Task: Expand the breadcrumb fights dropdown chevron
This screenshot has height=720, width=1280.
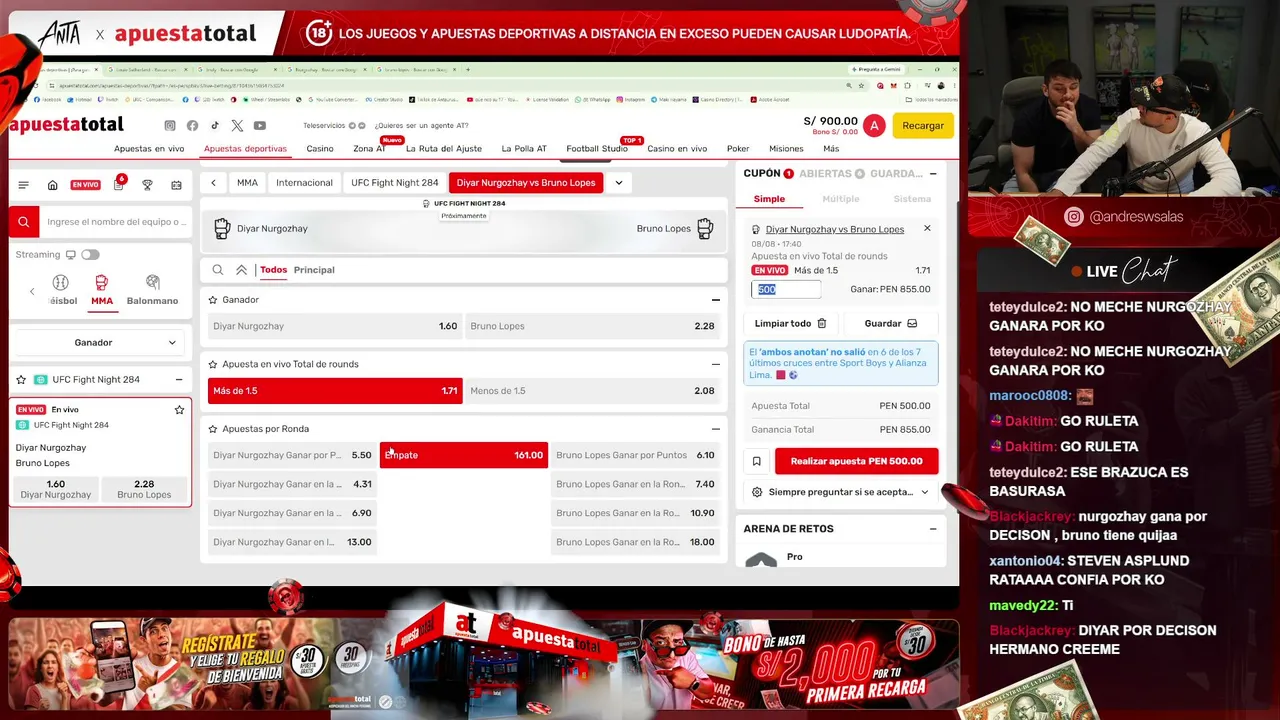Action: pos(619,183)
